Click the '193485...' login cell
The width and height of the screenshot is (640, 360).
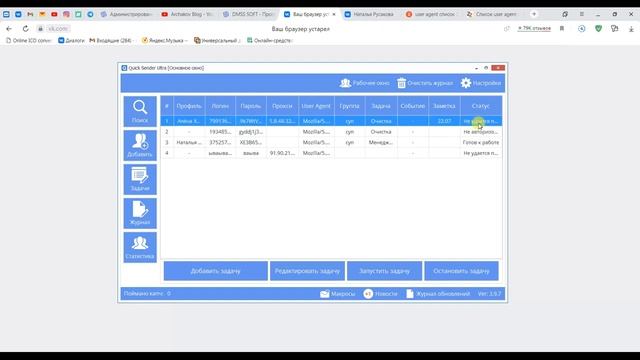point(220,132)
